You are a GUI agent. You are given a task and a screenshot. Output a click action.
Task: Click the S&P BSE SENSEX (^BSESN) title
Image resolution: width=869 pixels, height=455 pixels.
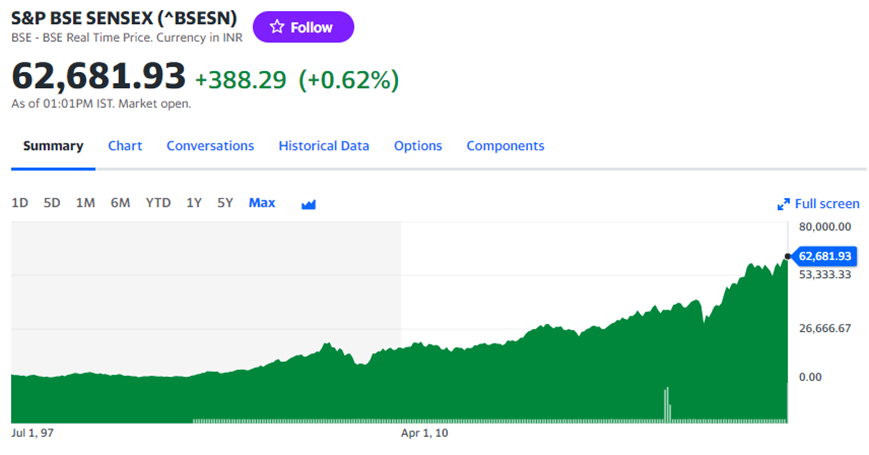pos(124,18)
